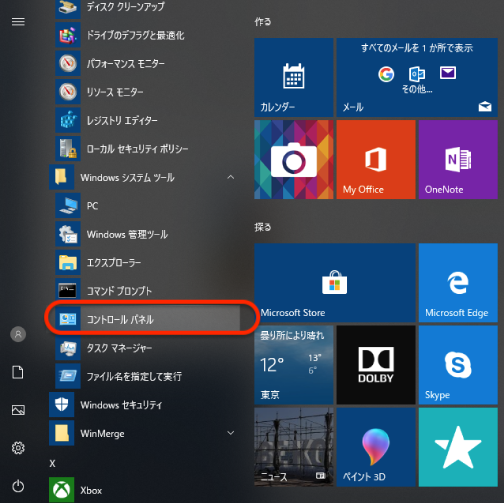Screen dimensions: 504x503
Task: Open the メール tile
Action: click(x=417, y=77)
